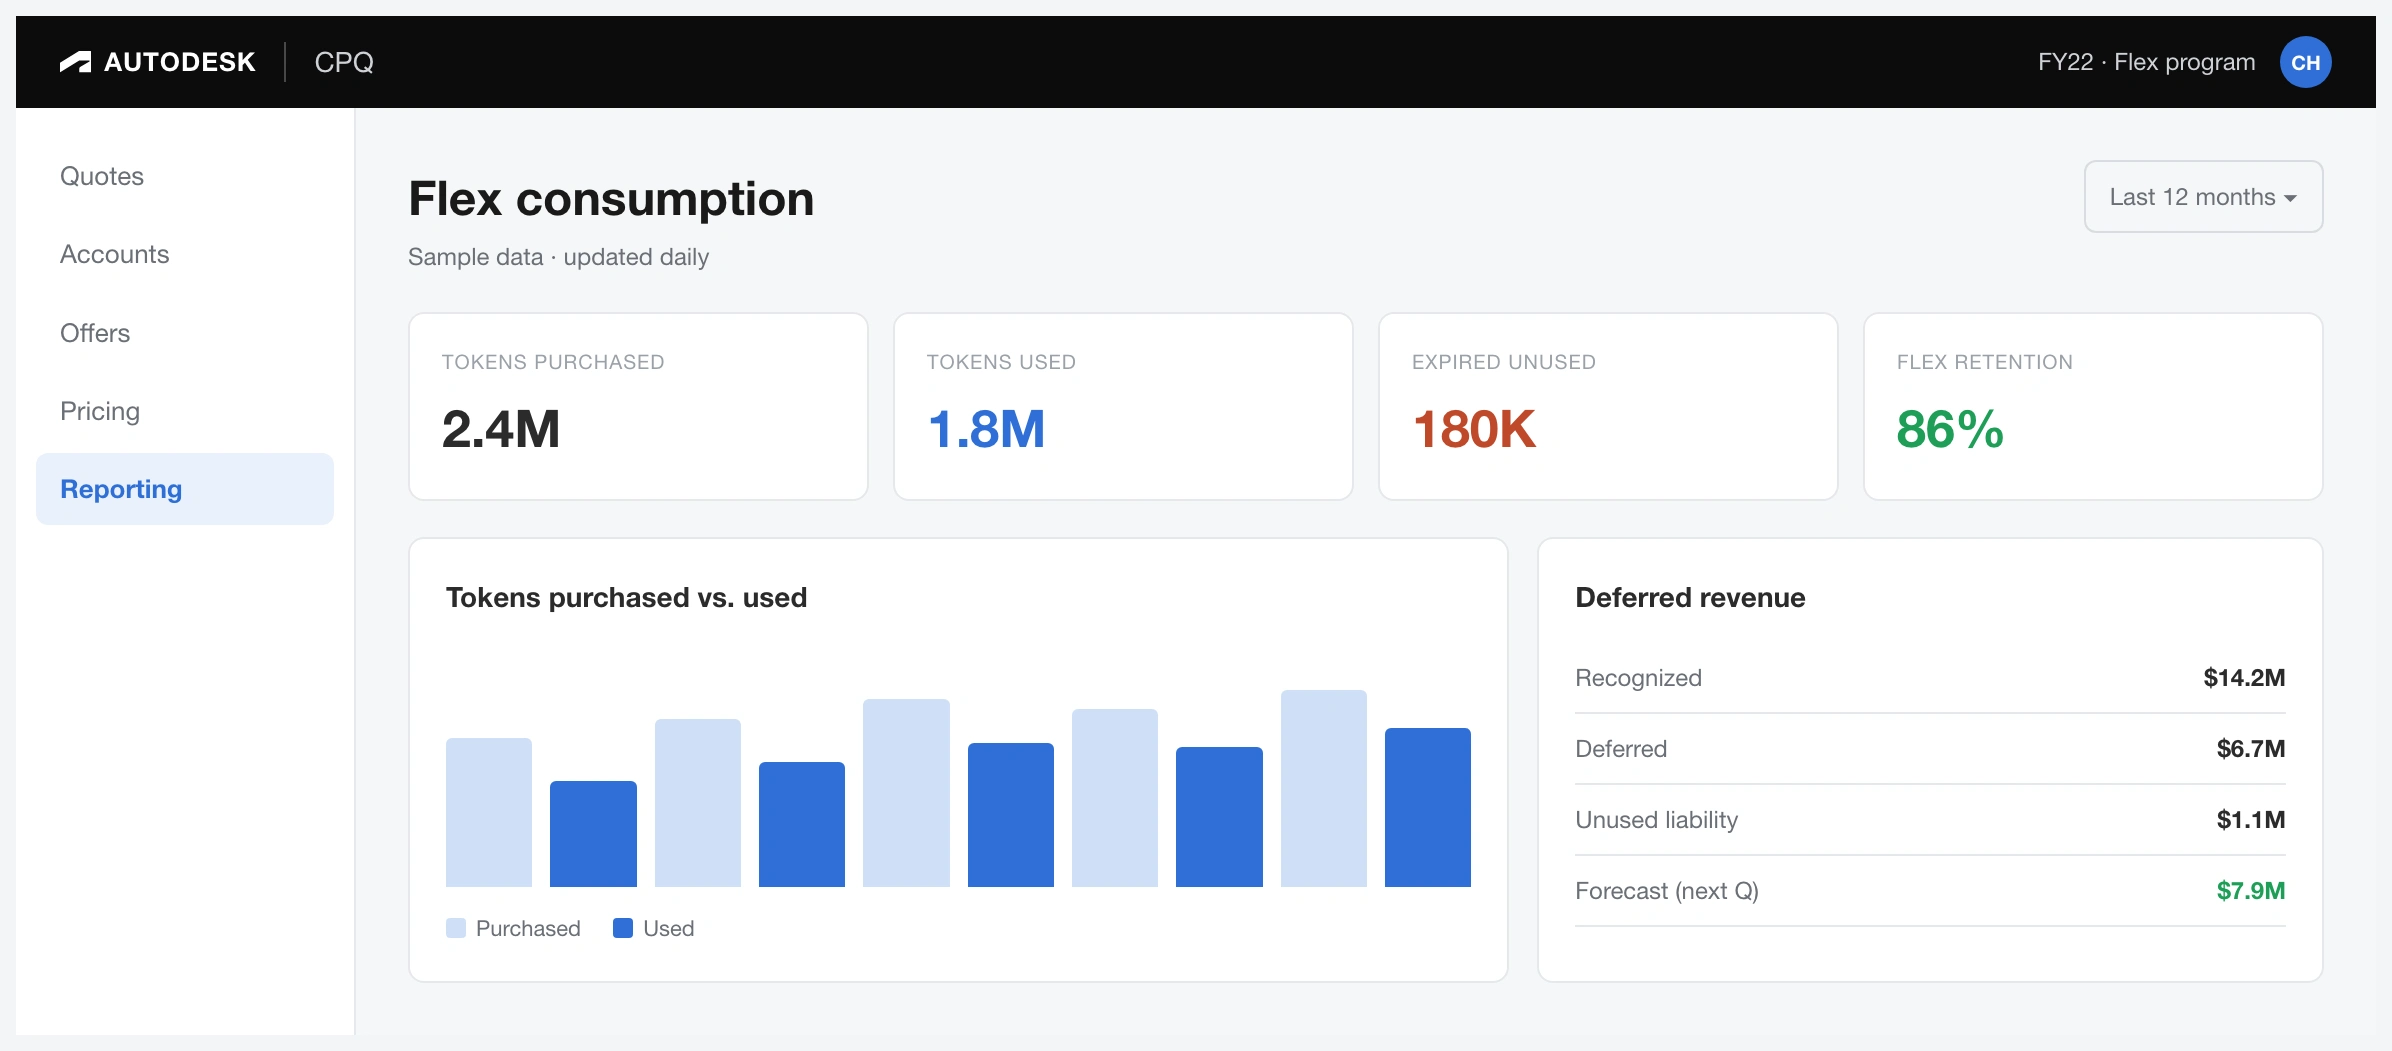
Task: Select the Reporting sidebar item
Action: [x=185, y=489]
